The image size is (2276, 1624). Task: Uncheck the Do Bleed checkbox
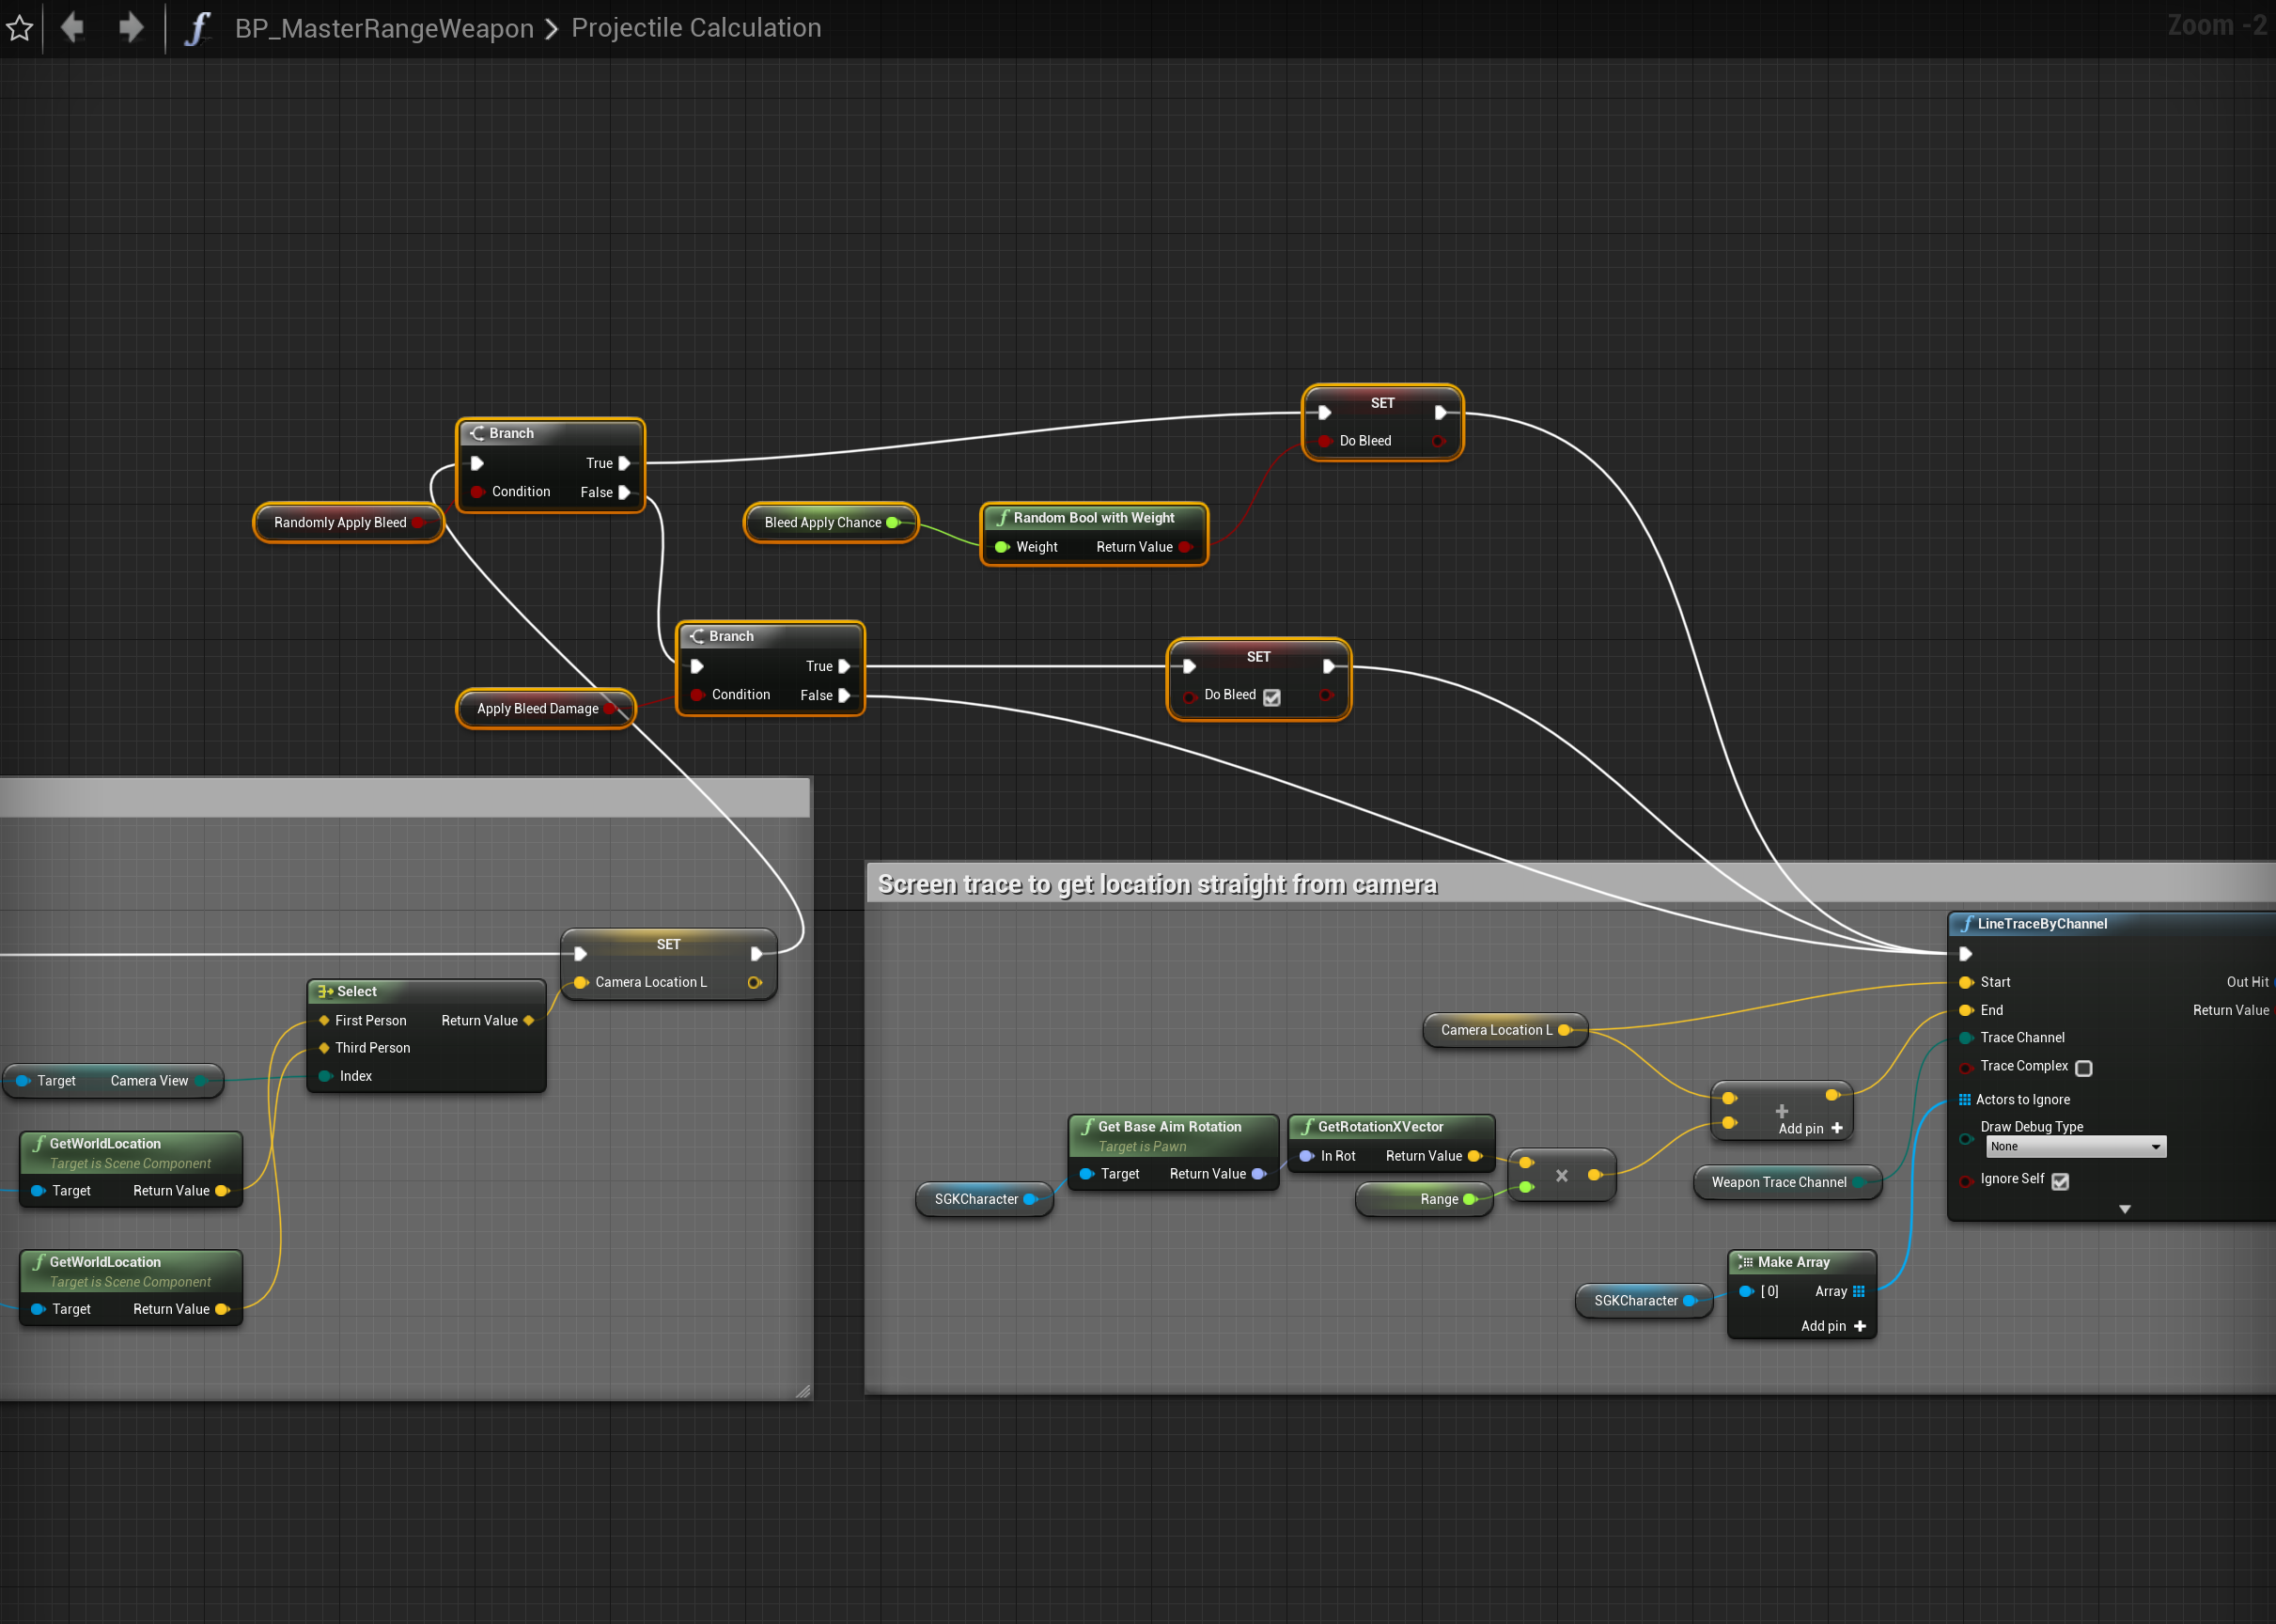point(1272,697)
